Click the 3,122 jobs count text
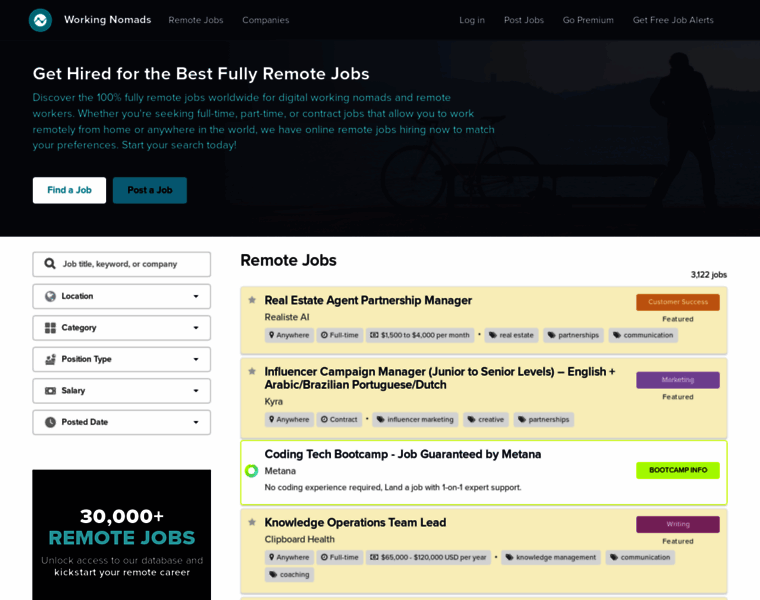 709,275
